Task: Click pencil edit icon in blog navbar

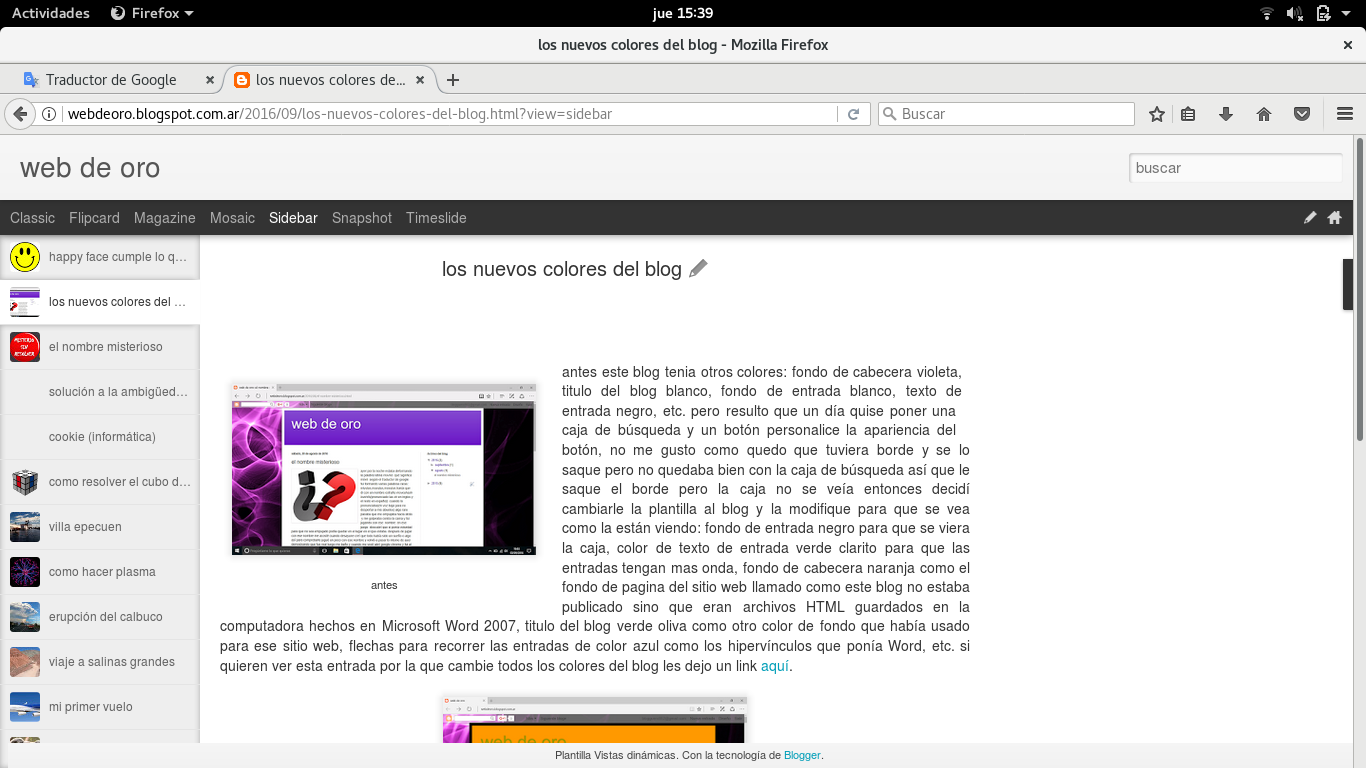Action: tap(1310, 217)
